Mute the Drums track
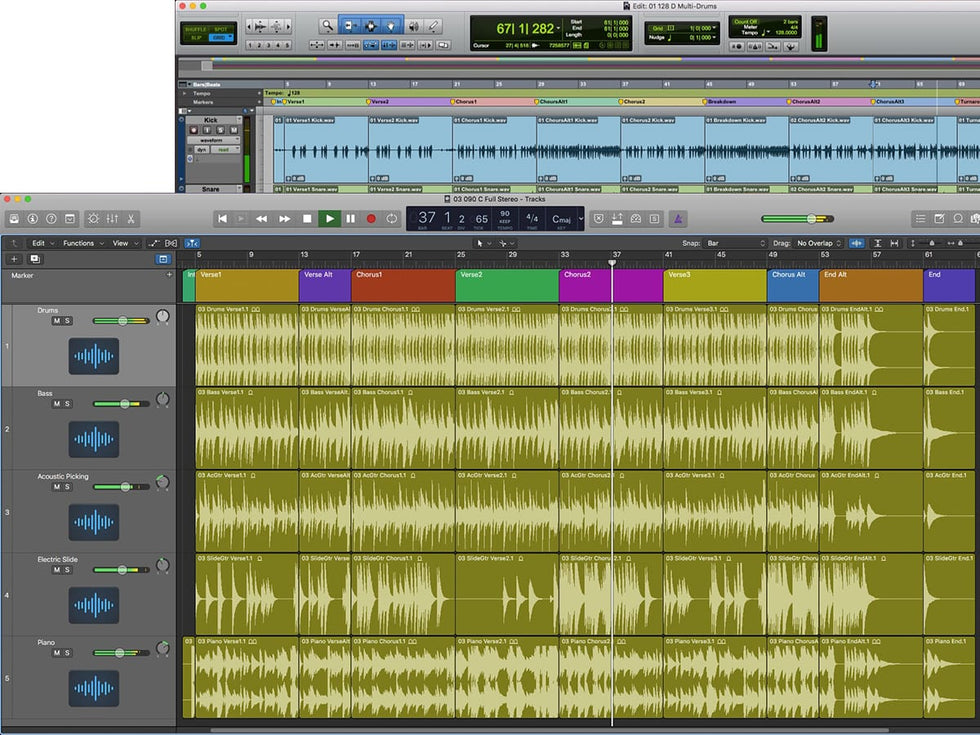Viewport: 980px width, 735px height. click(x=56, y=321)
